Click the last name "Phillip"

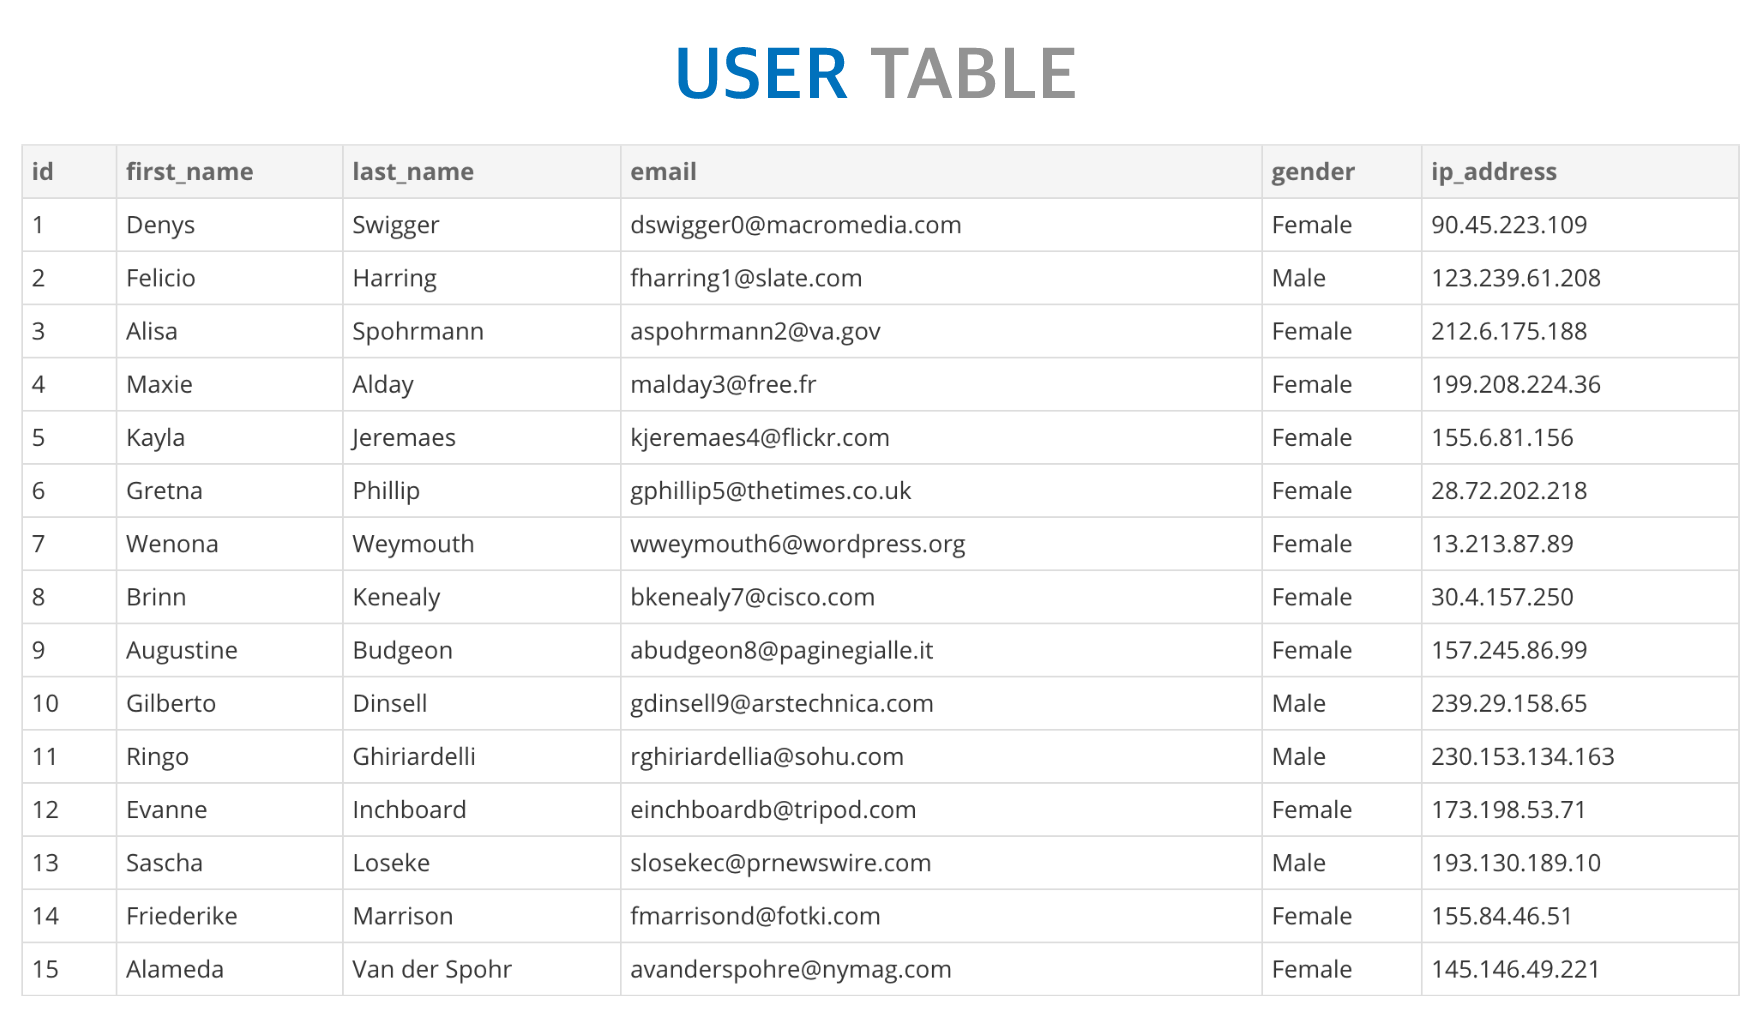(x=386, y=490)
